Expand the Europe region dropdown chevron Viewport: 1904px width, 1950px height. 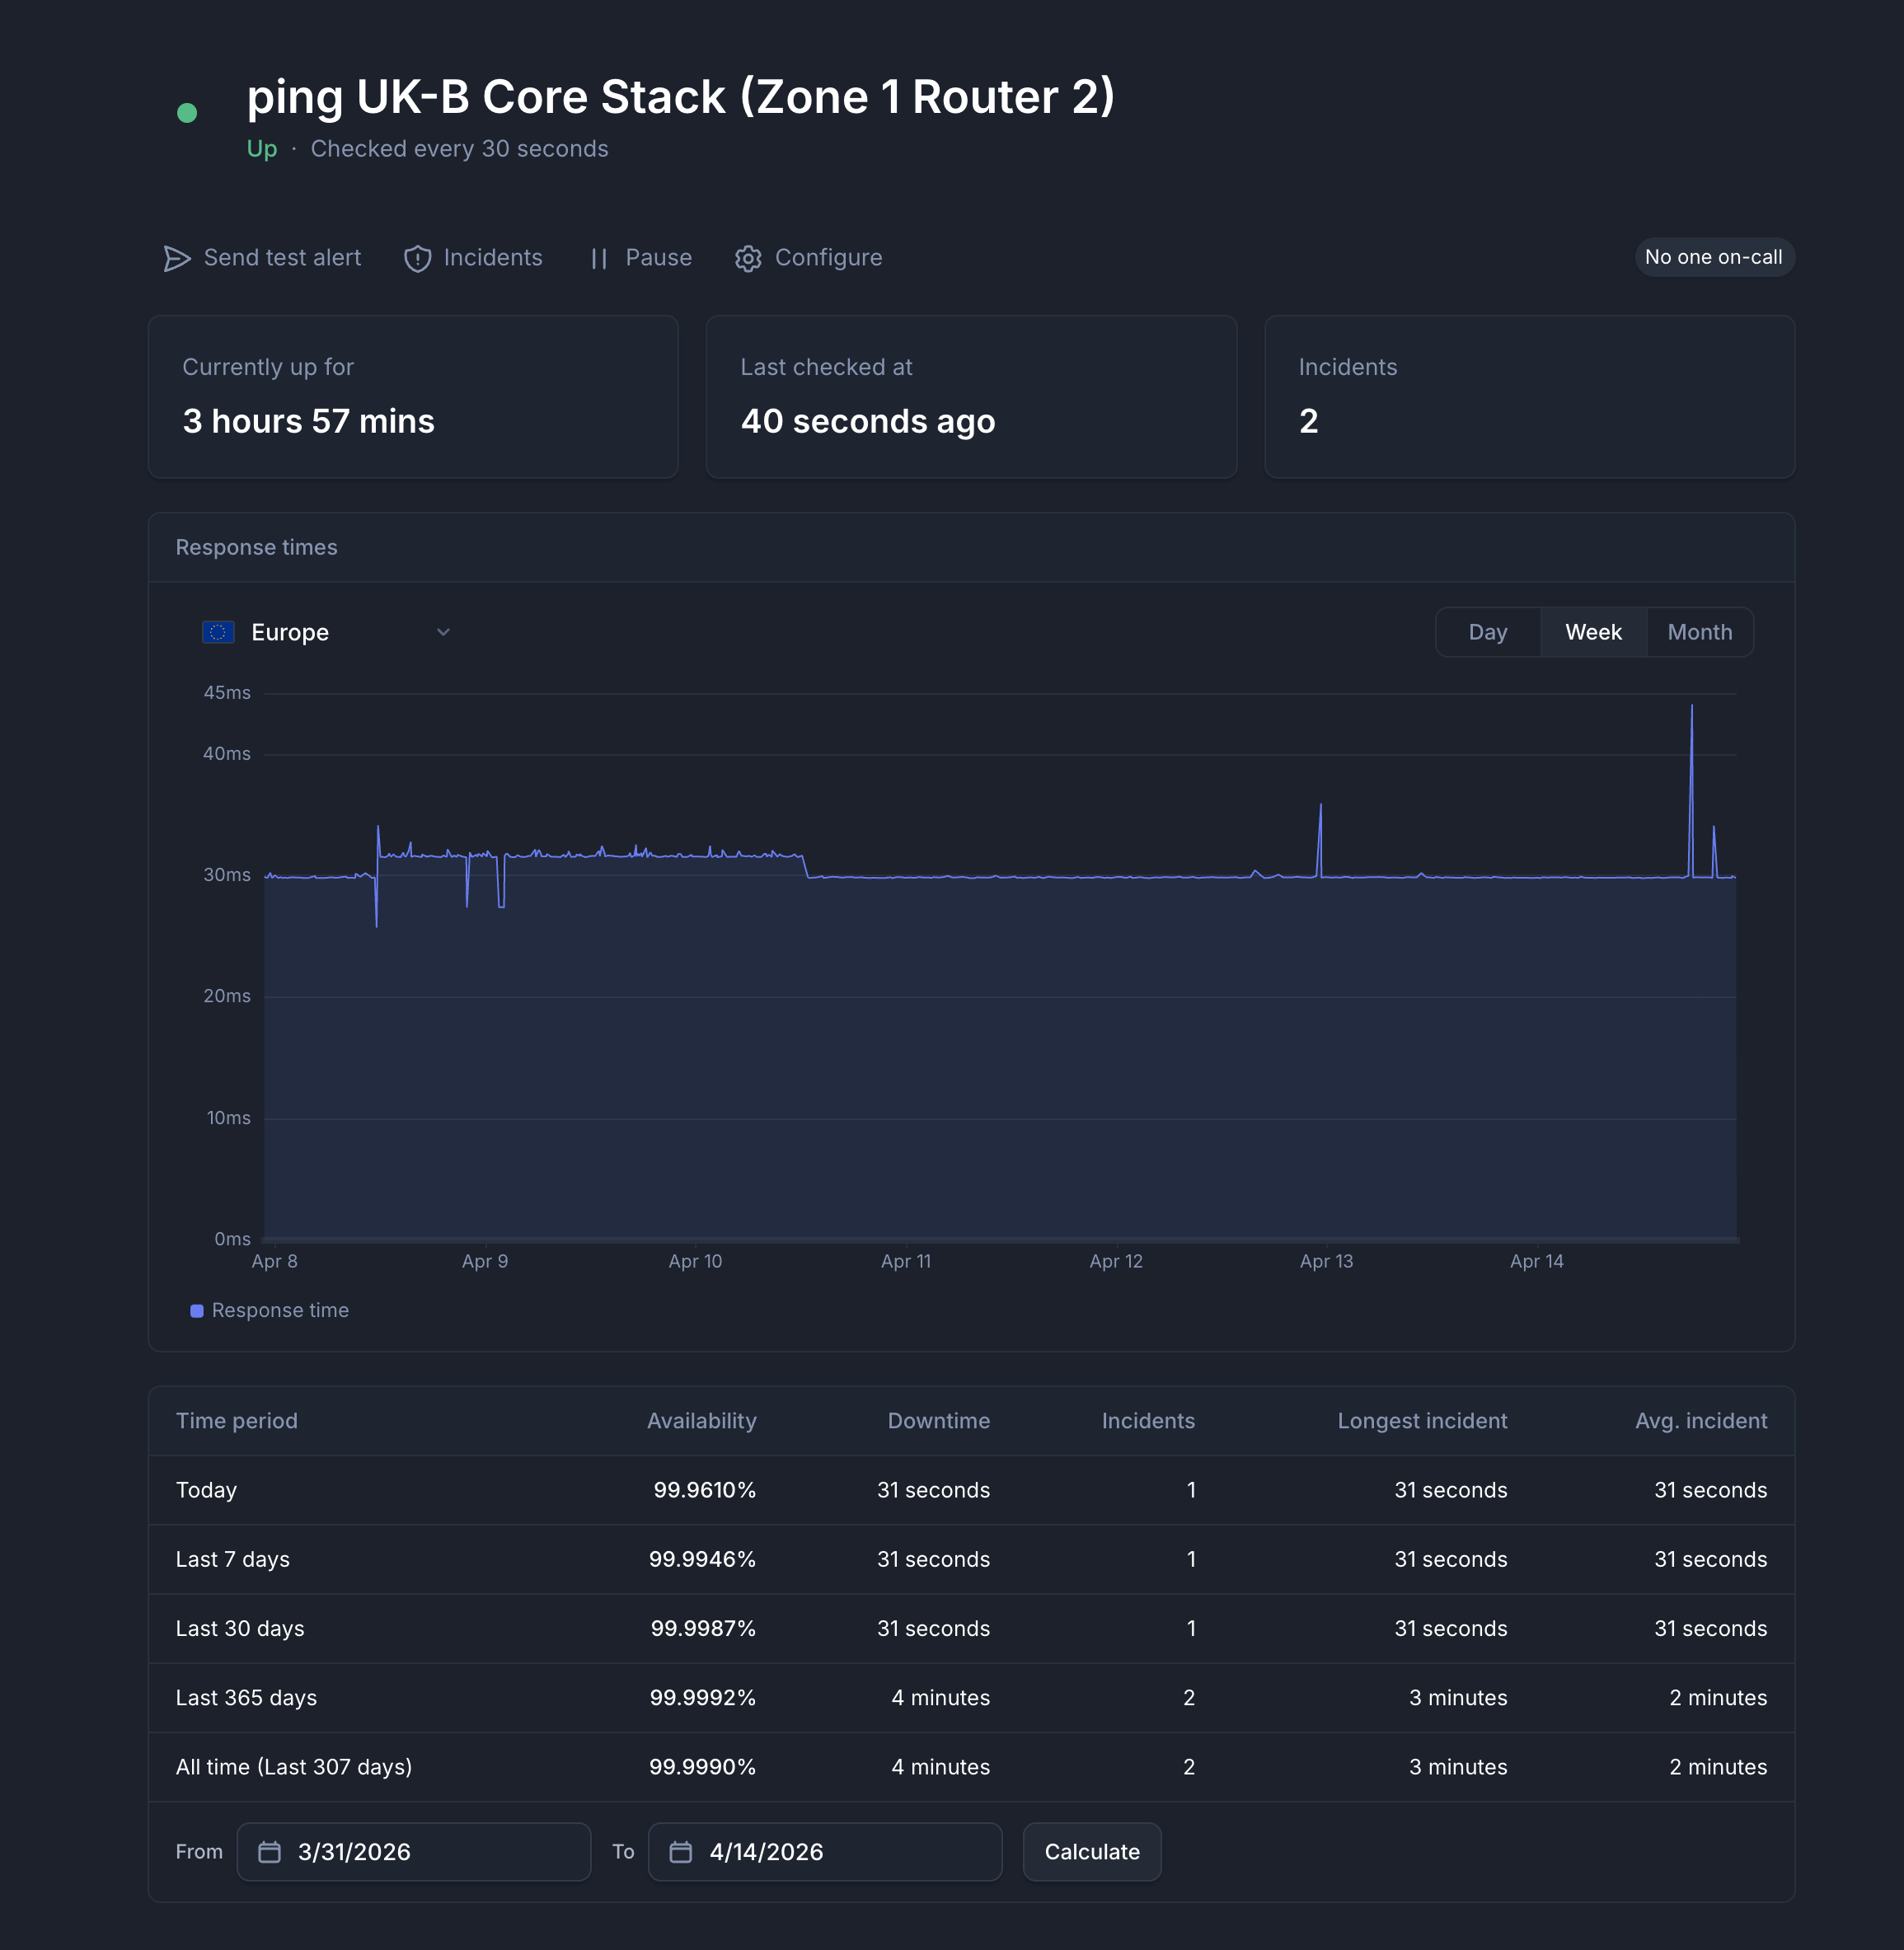(443, 632)
